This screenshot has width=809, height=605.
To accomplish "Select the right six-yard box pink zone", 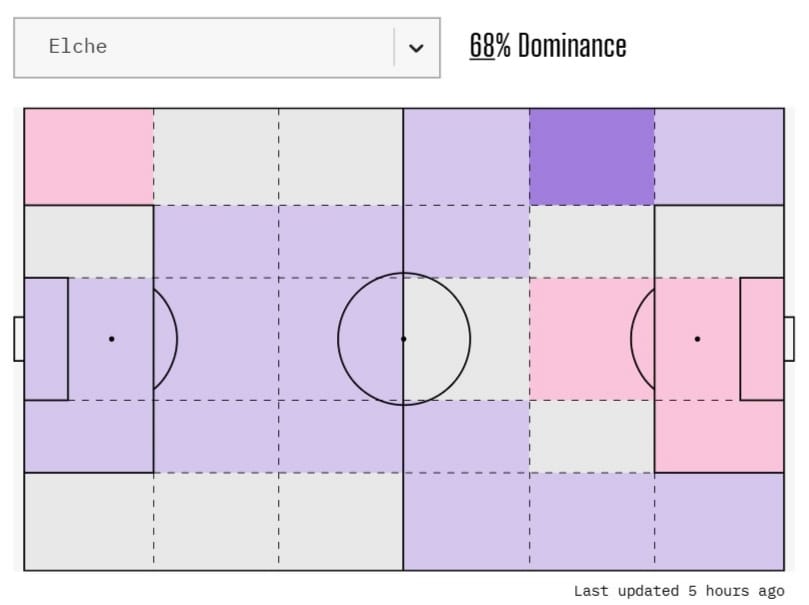I will pyautogui.click(x=762, y=339).
